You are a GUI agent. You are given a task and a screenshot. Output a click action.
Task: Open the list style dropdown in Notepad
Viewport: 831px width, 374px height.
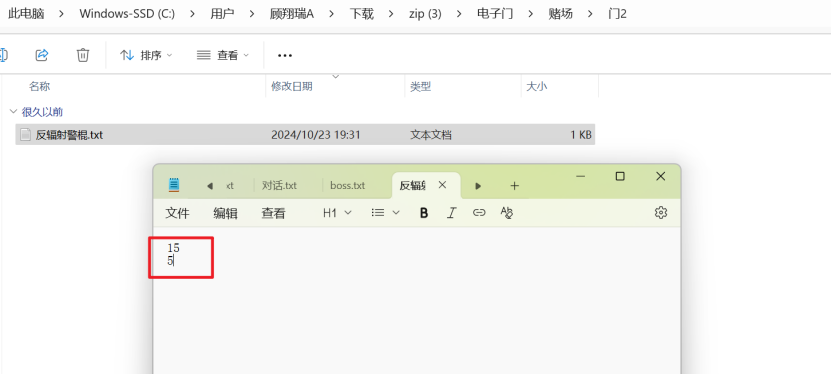pos(386,213)
